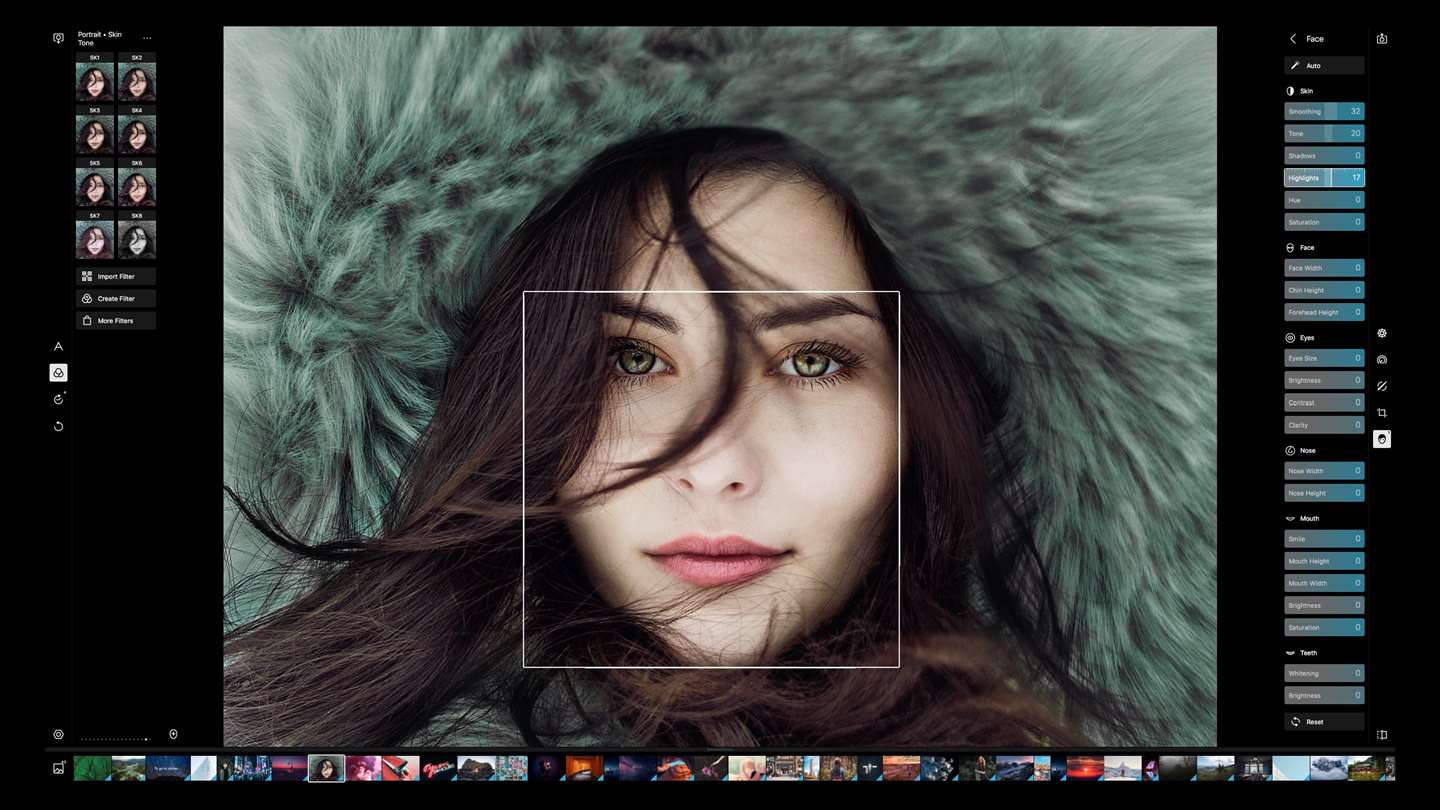Click the undo/reset arrow icon in the left sidebar

pos(58,426)
